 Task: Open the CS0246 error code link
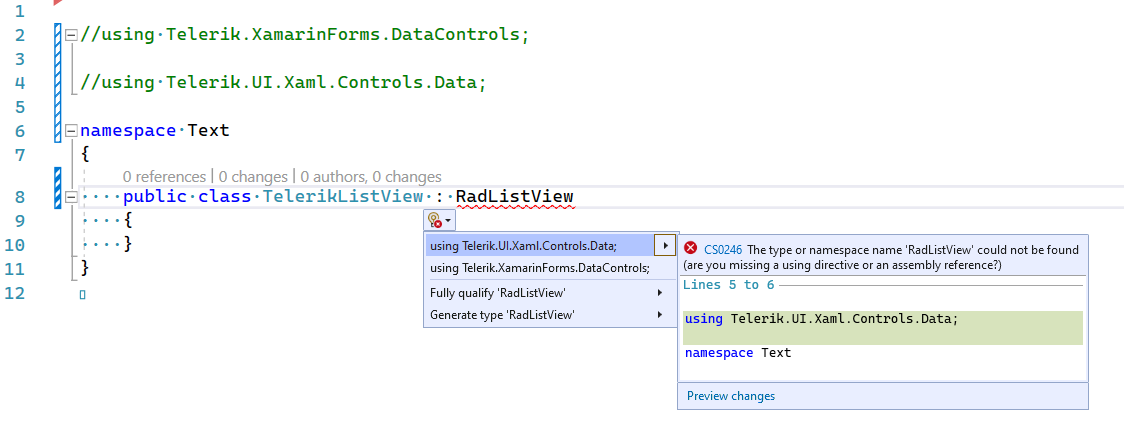723,250
